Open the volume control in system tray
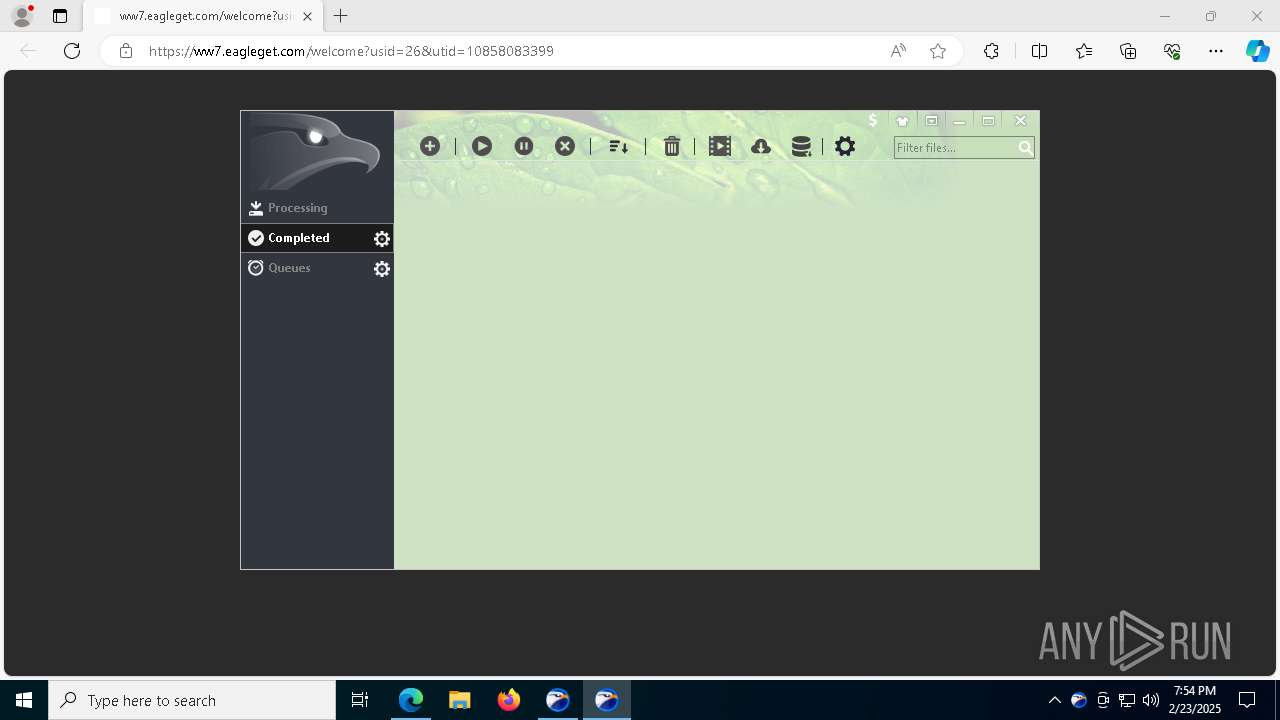This screenshot has height=720, width=1280. [x=1151, y=700]
